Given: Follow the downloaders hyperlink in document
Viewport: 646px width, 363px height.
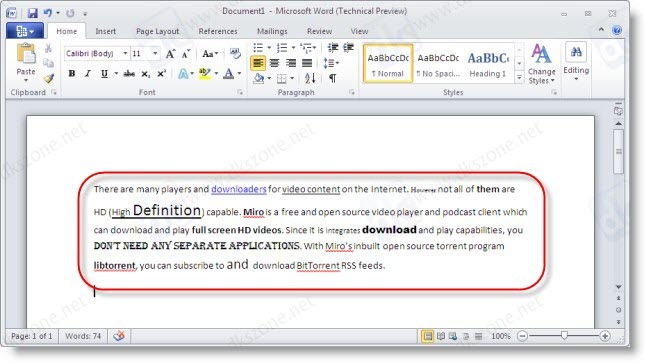Looking at the screenshot, I should pos(239,189).
